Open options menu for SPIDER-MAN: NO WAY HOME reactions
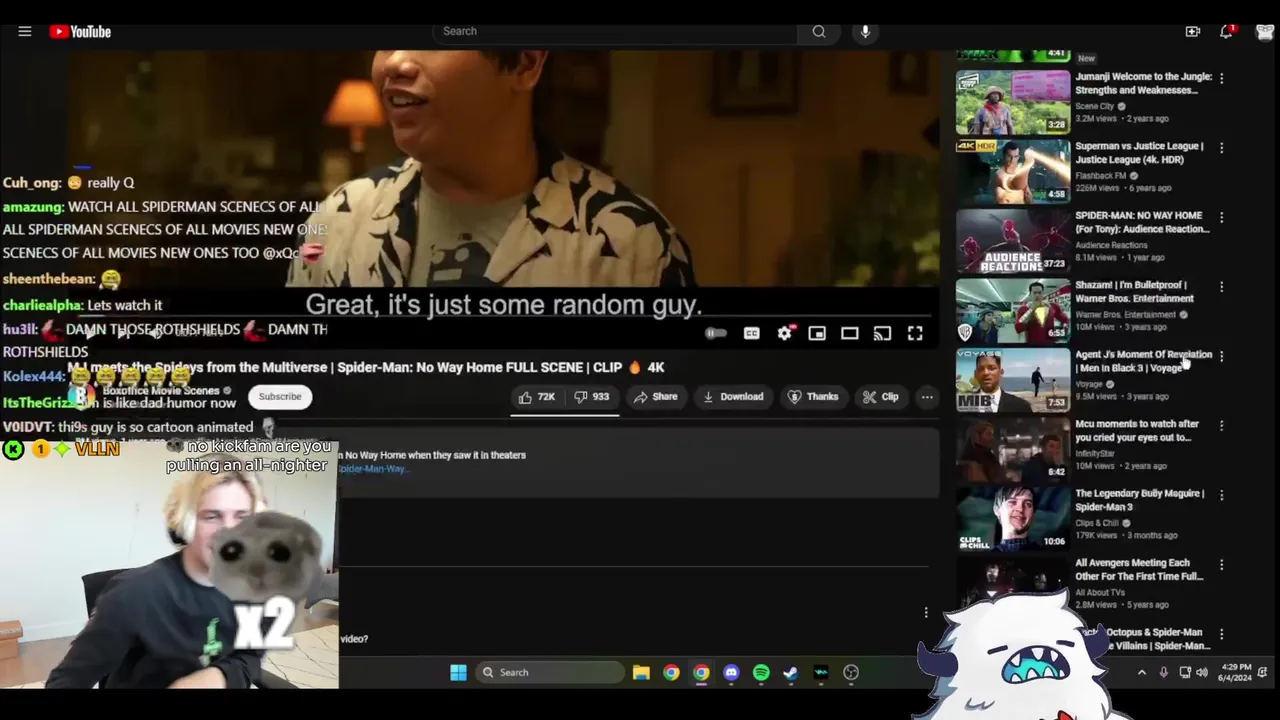 (1221, 217)
